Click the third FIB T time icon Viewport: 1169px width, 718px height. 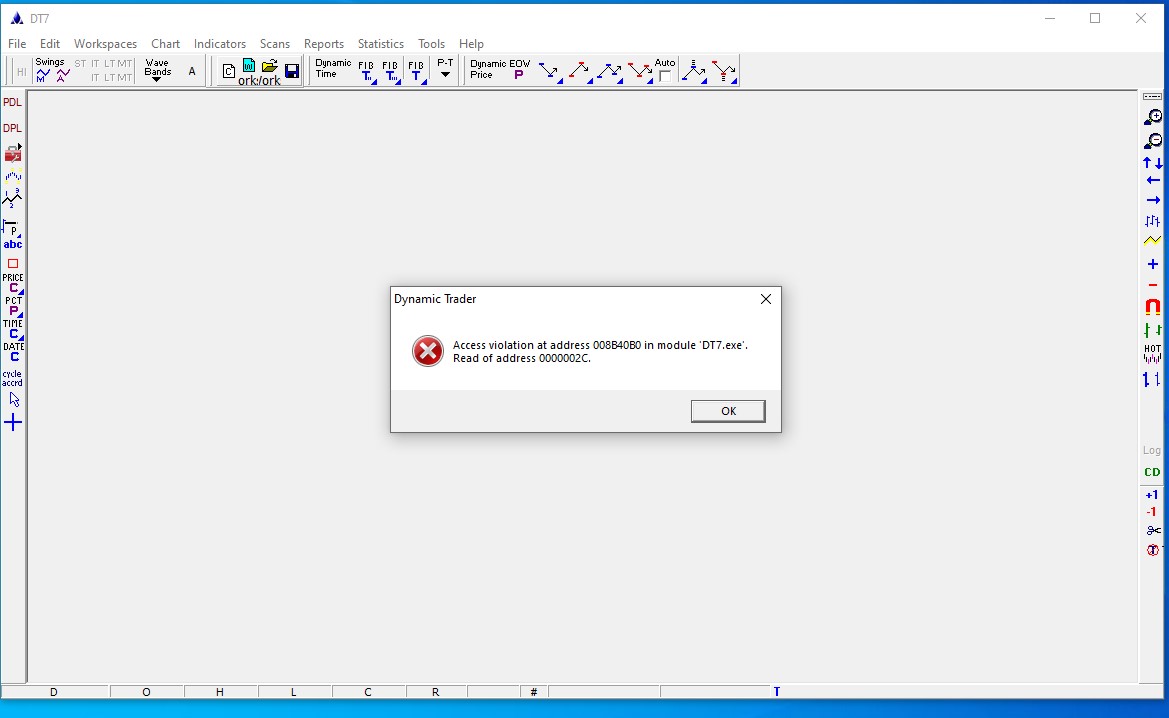417,72
